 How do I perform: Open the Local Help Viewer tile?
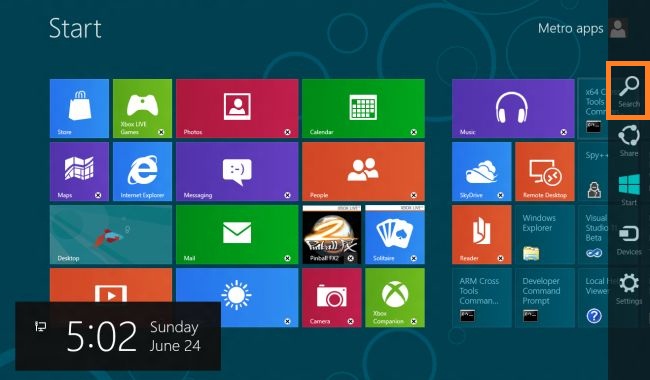[x=593, y=298]
